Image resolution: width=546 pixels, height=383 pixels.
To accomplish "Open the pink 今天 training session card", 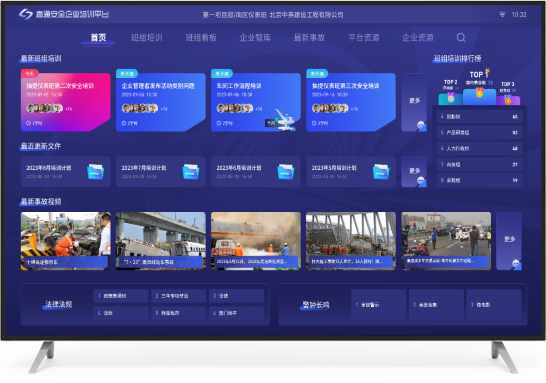I will point(65,102).
